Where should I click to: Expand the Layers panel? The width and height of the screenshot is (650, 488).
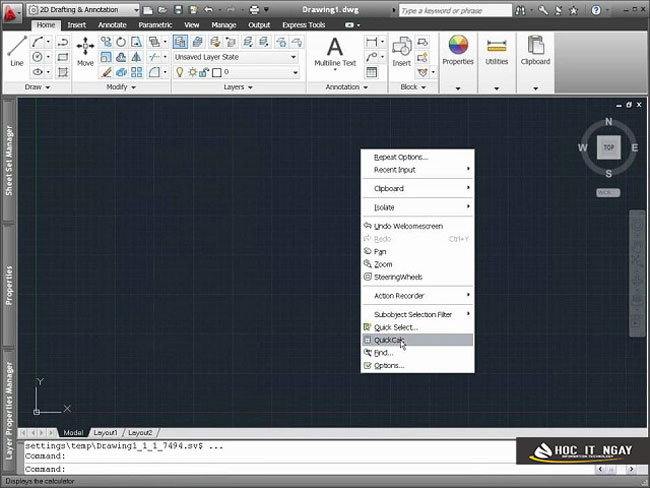click(238, 87)
